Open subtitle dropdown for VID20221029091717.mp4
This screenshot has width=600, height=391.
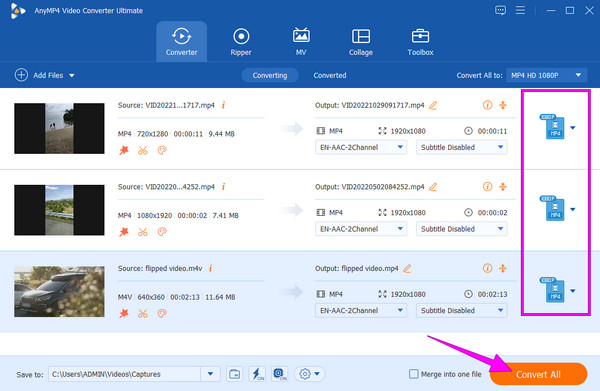click(x=462, y=147)
